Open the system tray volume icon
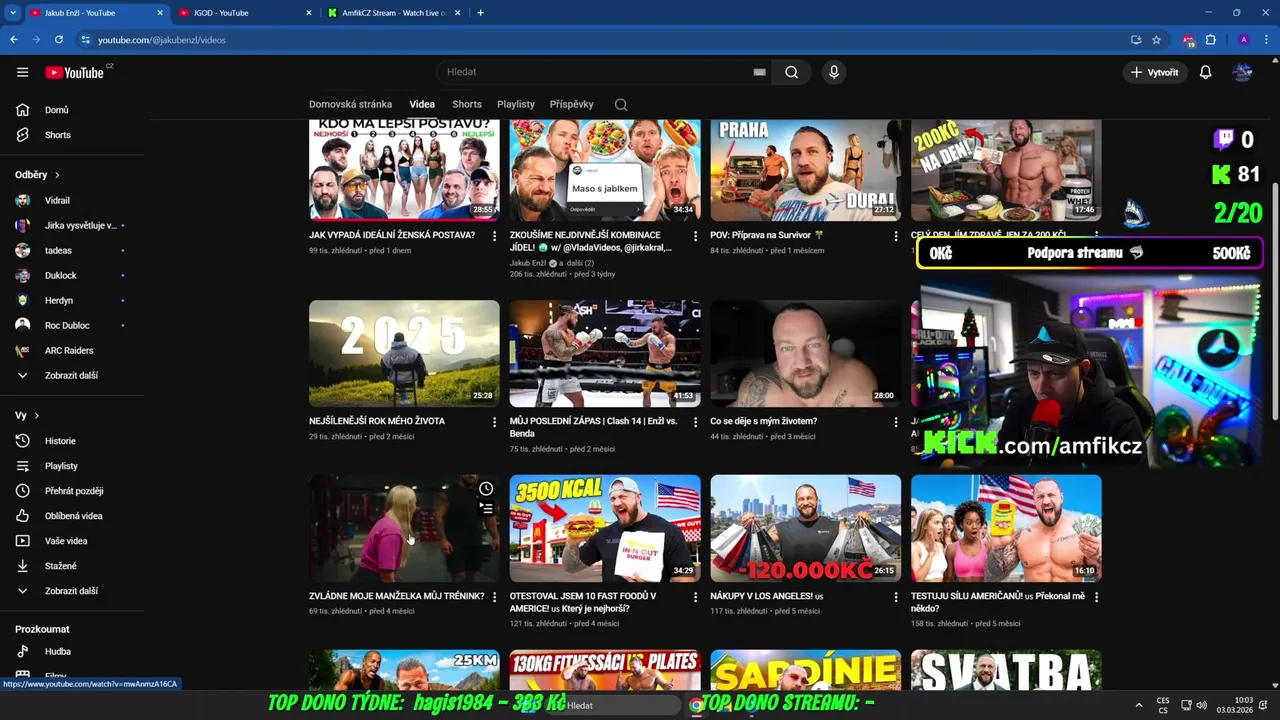The width and height of the screenshot is (1280, 720). (1201, 705)
